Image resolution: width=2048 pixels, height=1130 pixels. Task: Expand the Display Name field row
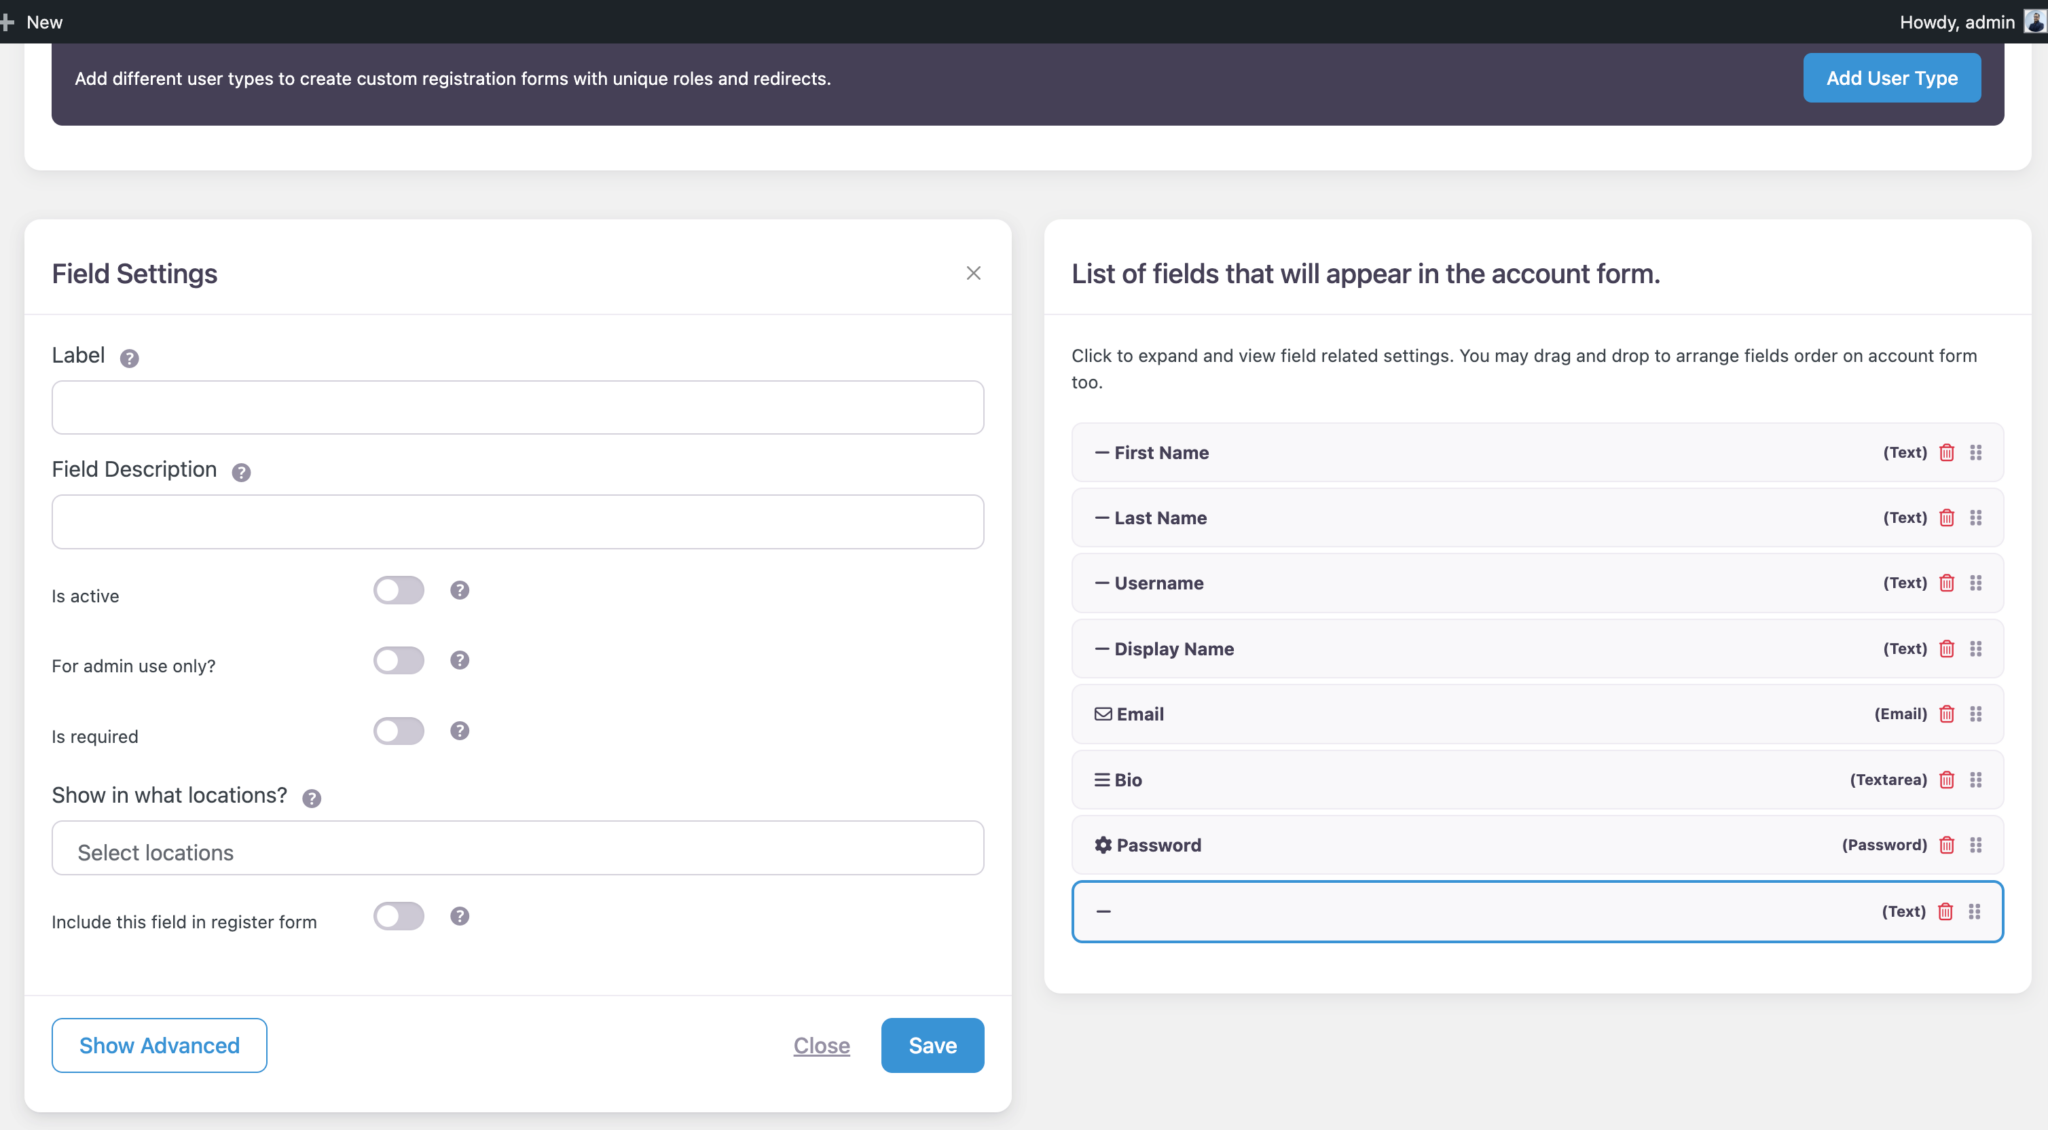coord(1537,649)
